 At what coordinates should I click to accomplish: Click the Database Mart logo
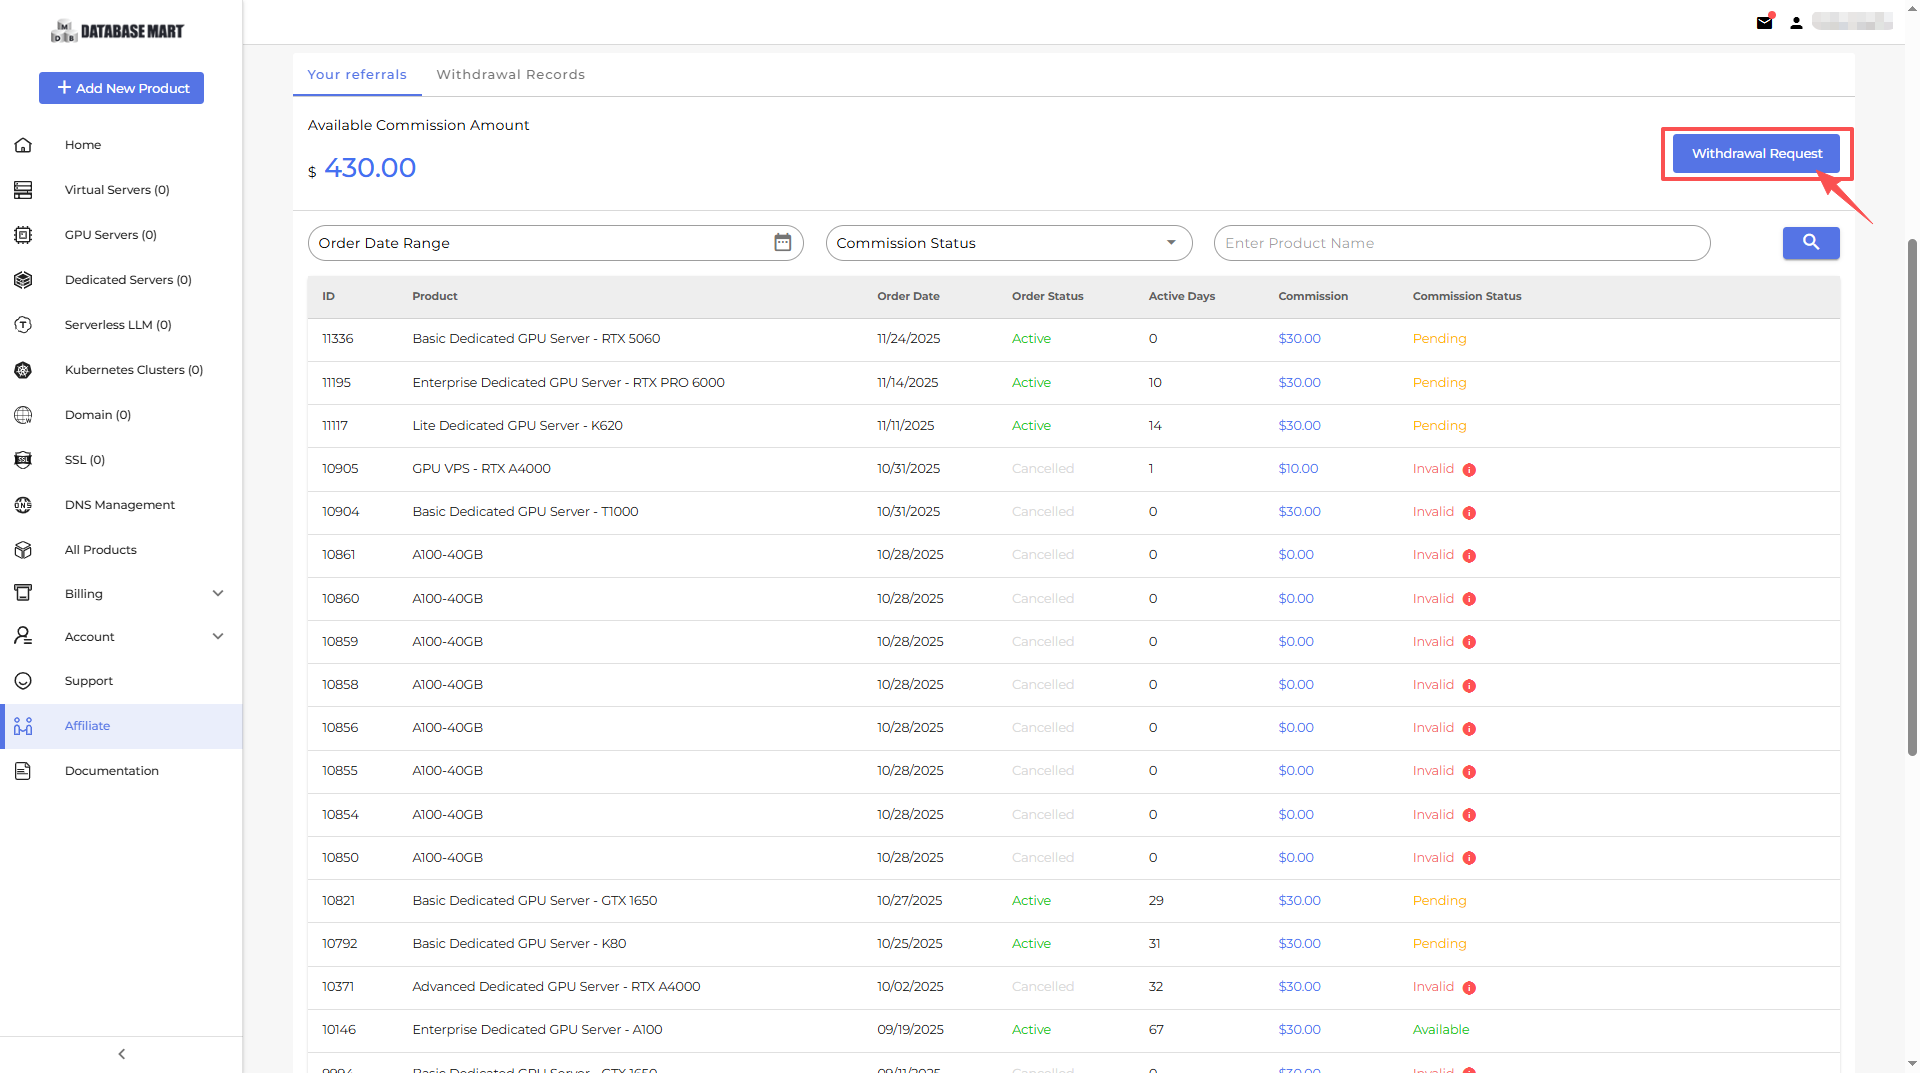(117, 31)
